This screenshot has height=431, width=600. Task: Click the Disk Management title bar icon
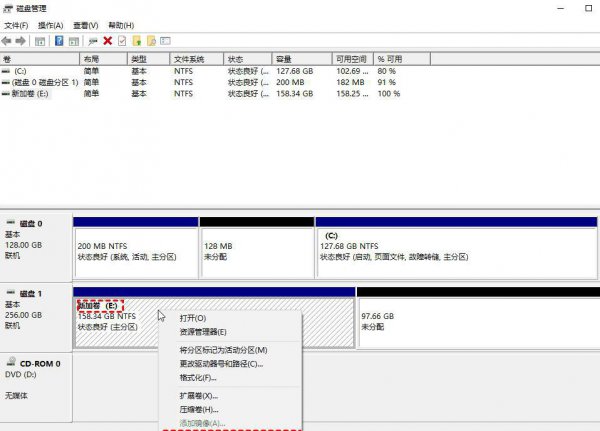[8, 8]
